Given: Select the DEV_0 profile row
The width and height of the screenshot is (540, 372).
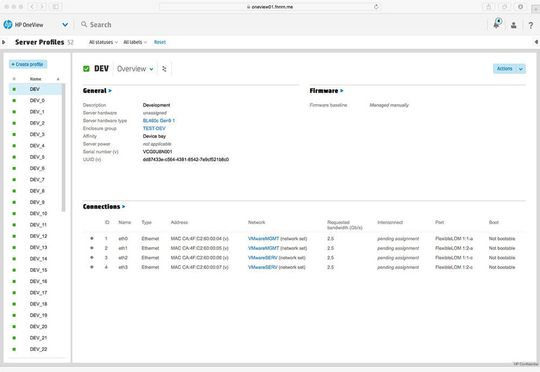Looking at the screenshot, I should pos(35,101).
